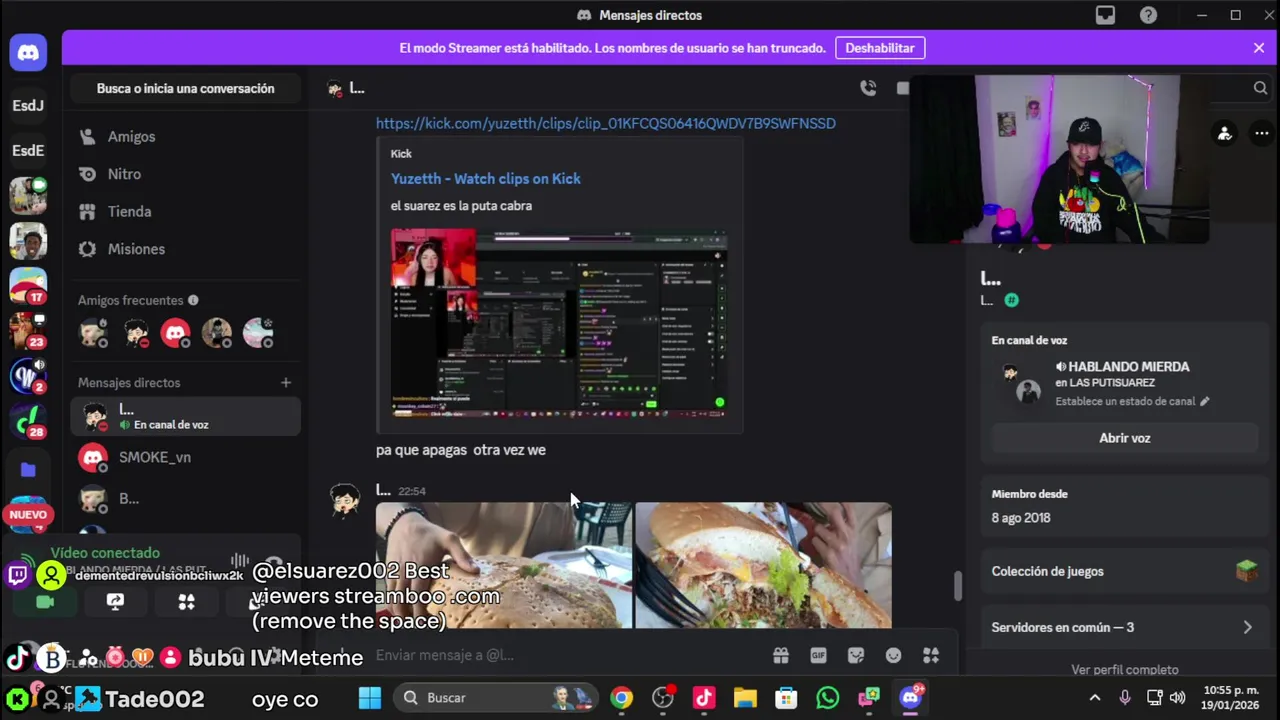Open the EsdE server

click(x=28, y=150)
